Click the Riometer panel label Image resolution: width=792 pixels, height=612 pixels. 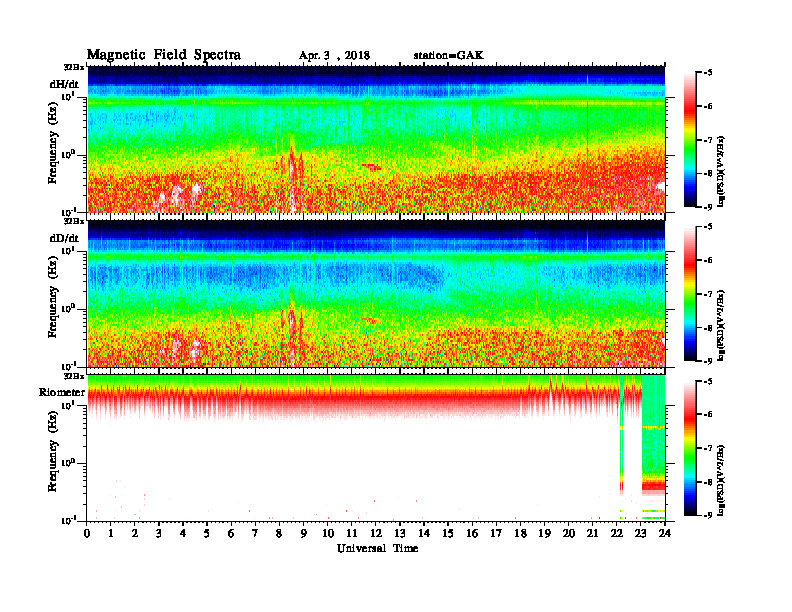62,392
